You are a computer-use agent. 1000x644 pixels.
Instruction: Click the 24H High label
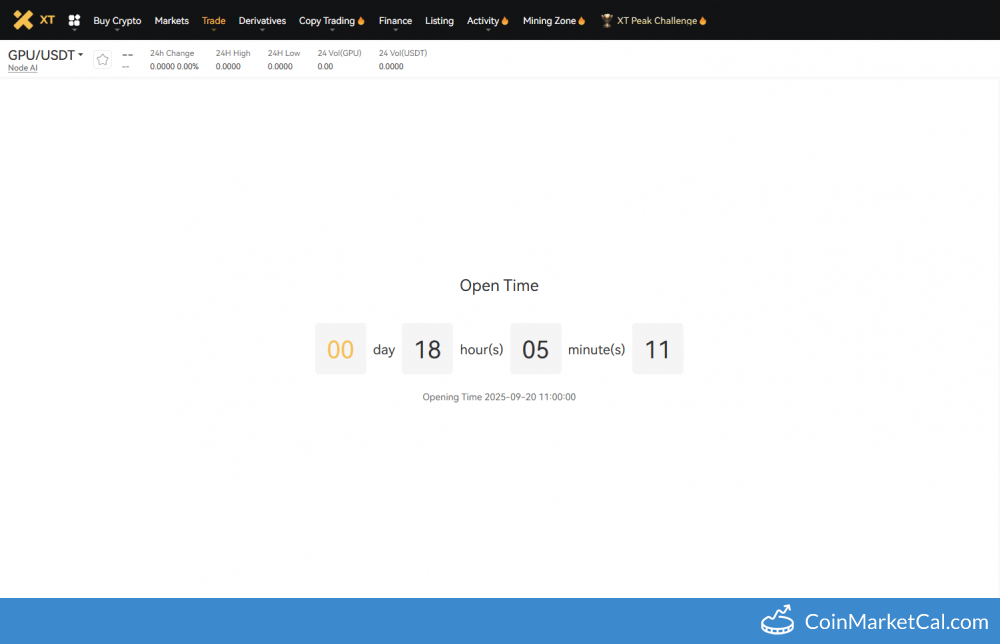click(233, 53)
